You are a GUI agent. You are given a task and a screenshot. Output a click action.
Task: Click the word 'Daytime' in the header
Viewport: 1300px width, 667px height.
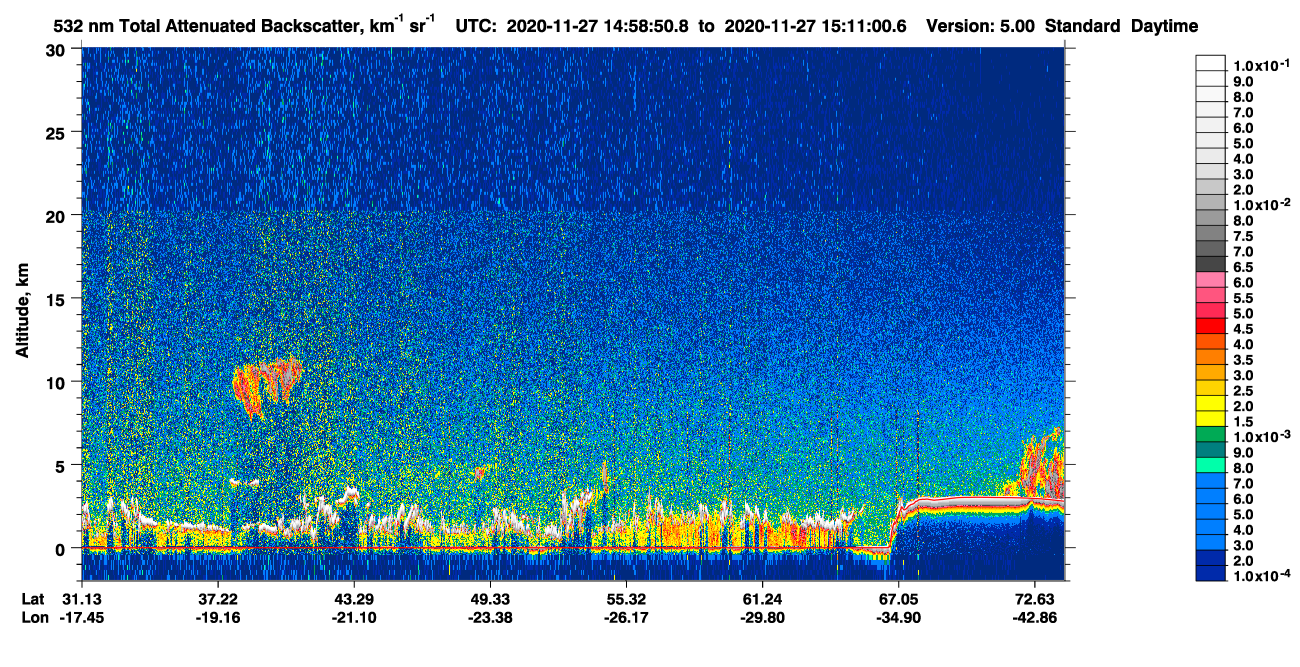coord(1165,27)
